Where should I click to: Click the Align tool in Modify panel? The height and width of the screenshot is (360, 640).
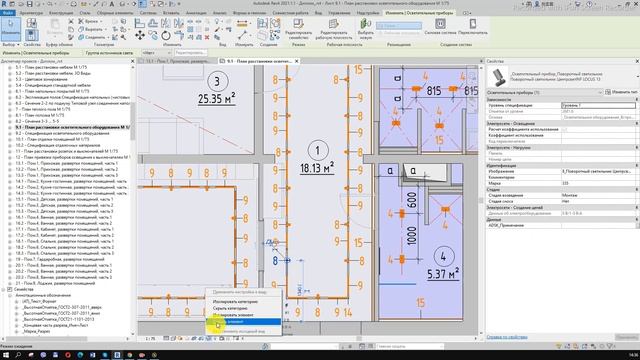(x=140, y=24)
